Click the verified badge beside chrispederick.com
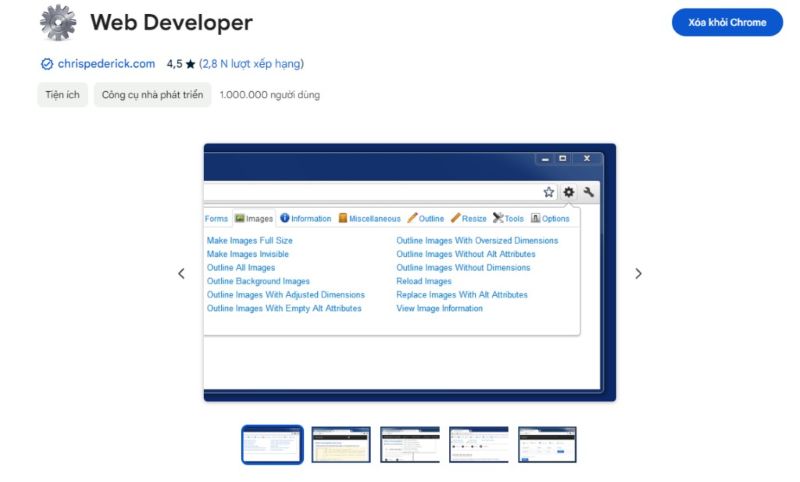 (x=46, y=64)
